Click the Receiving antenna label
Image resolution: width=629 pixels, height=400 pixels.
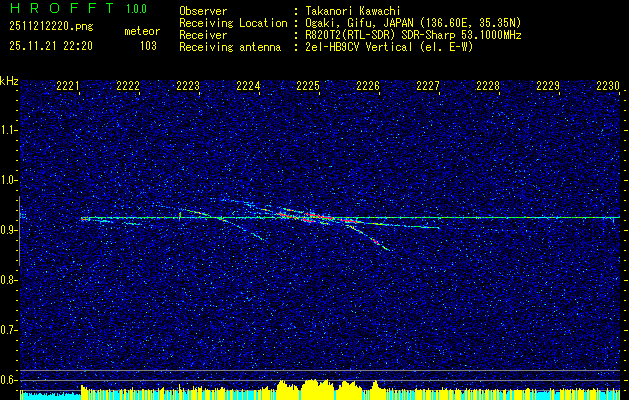[x=230, y=47]
